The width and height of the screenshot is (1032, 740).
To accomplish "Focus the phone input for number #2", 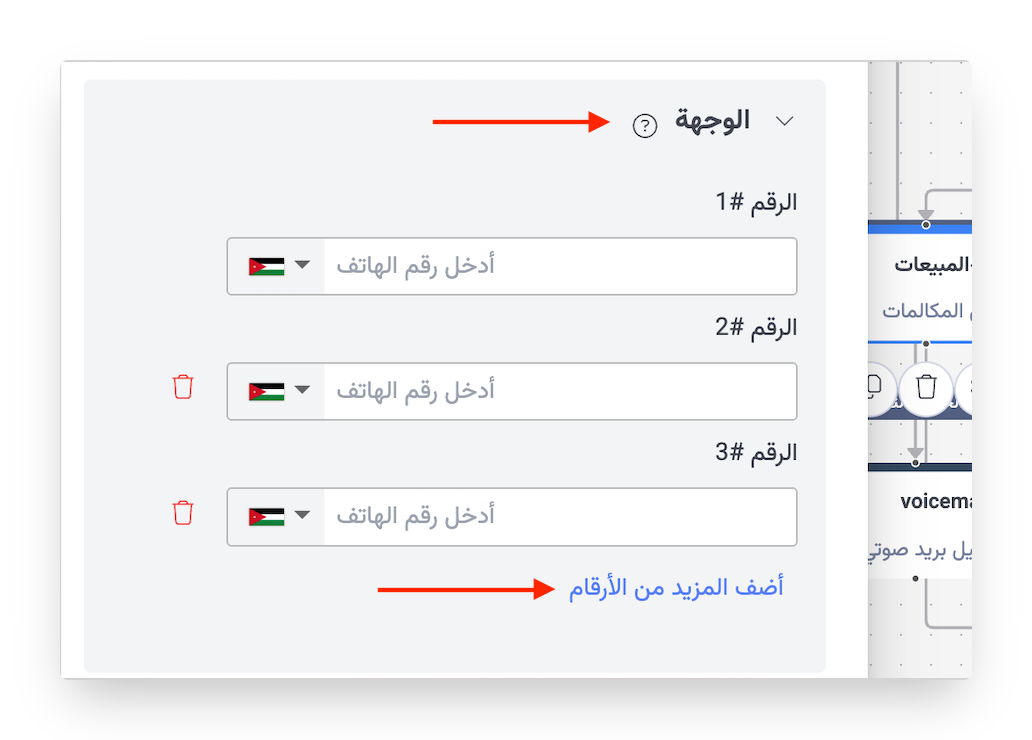I will [560, 390].
